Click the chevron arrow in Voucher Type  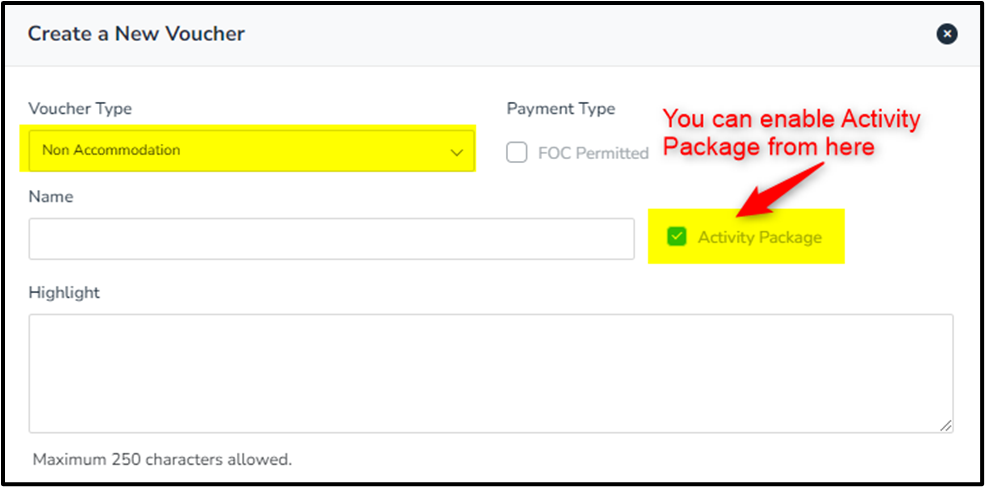point(457,152)
